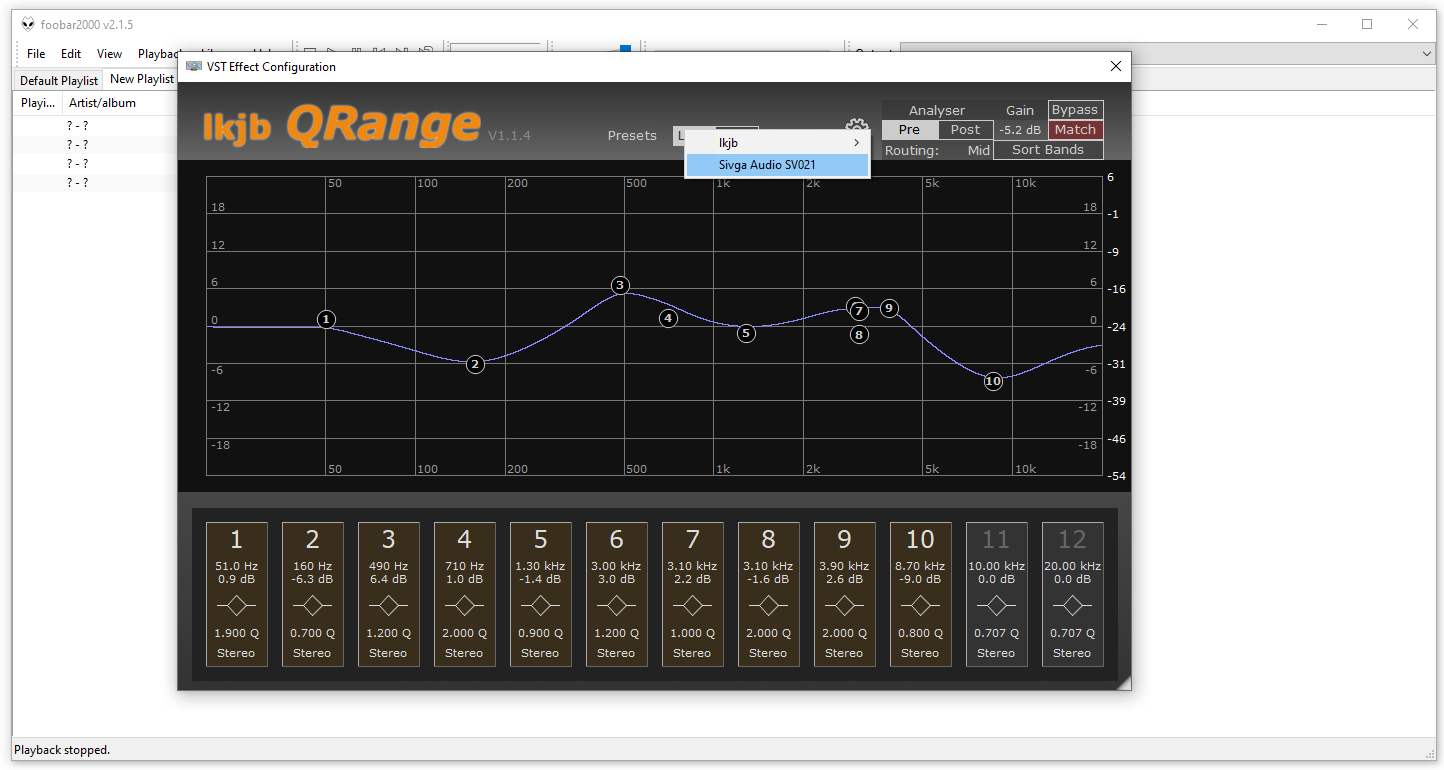Click band 1 filter type diamond icon
The width and height of the screenshot is (1444, 770).
[236, 606]
